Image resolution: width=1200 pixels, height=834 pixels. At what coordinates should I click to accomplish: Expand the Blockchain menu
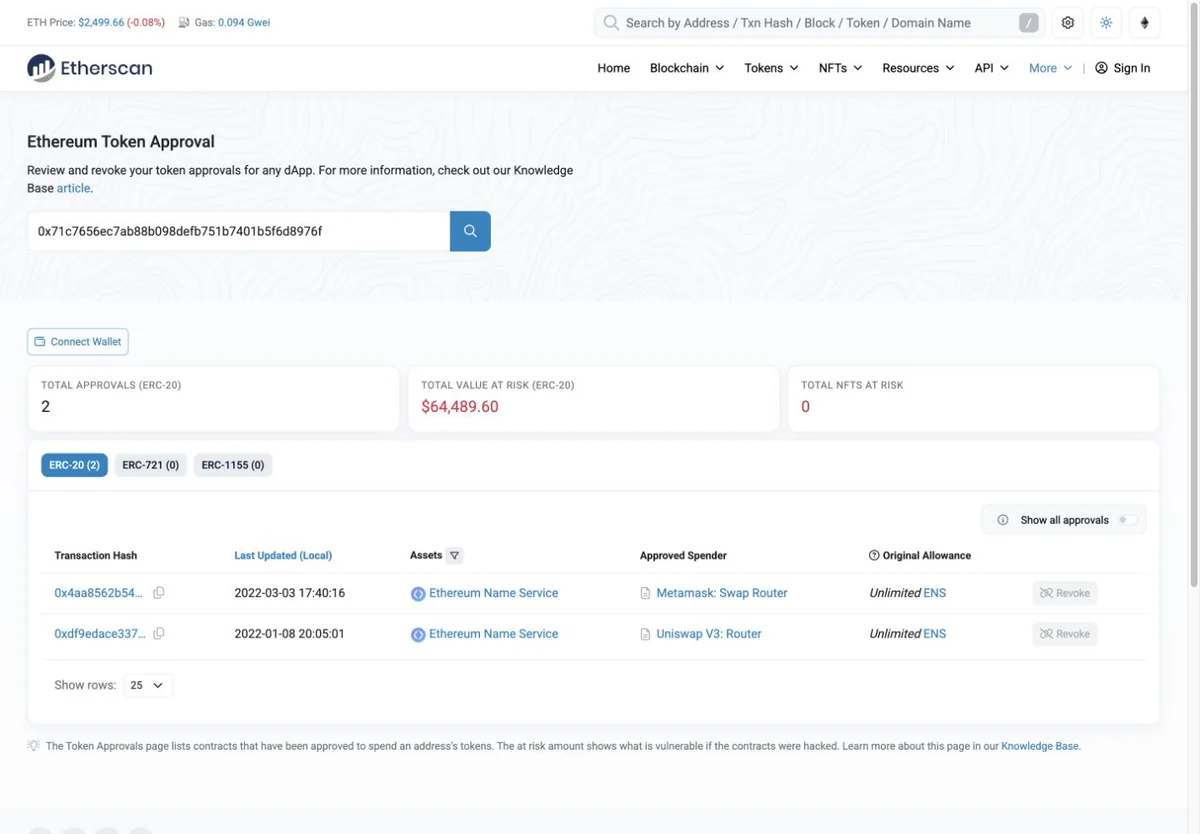pos(687,68)
